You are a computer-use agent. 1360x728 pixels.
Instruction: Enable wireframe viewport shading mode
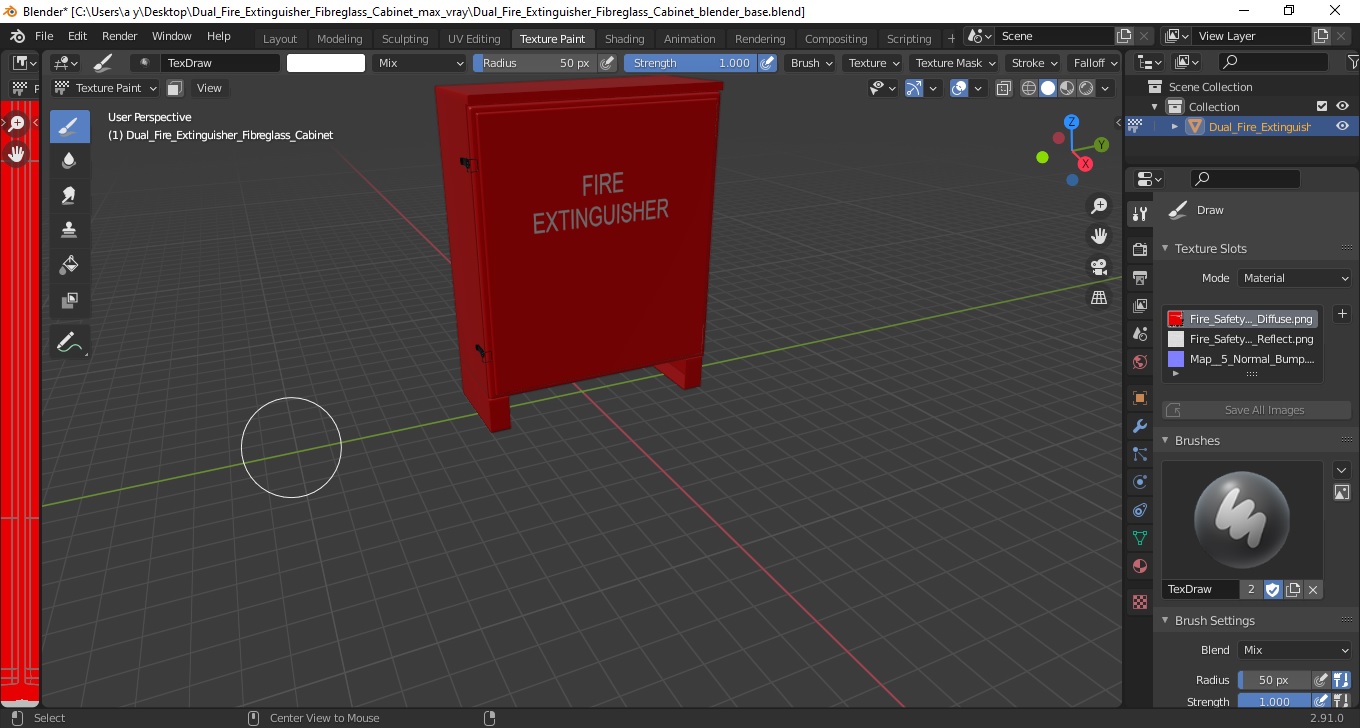click(x=1028, y=88)
